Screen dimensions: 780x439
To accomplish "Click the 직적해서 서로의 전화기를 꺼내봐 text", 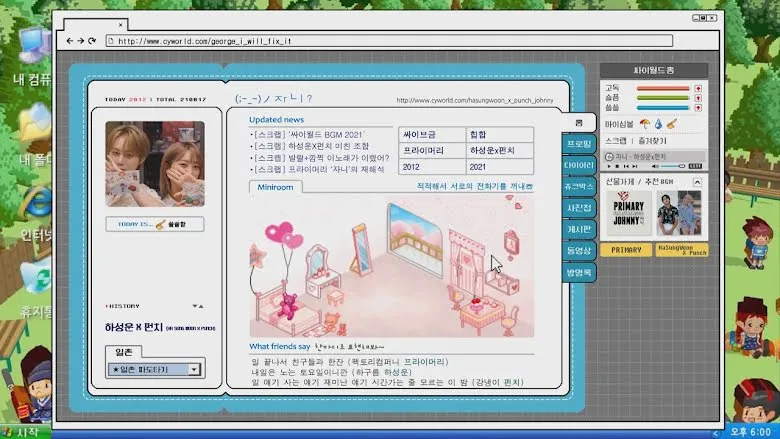I will point(475,186).
